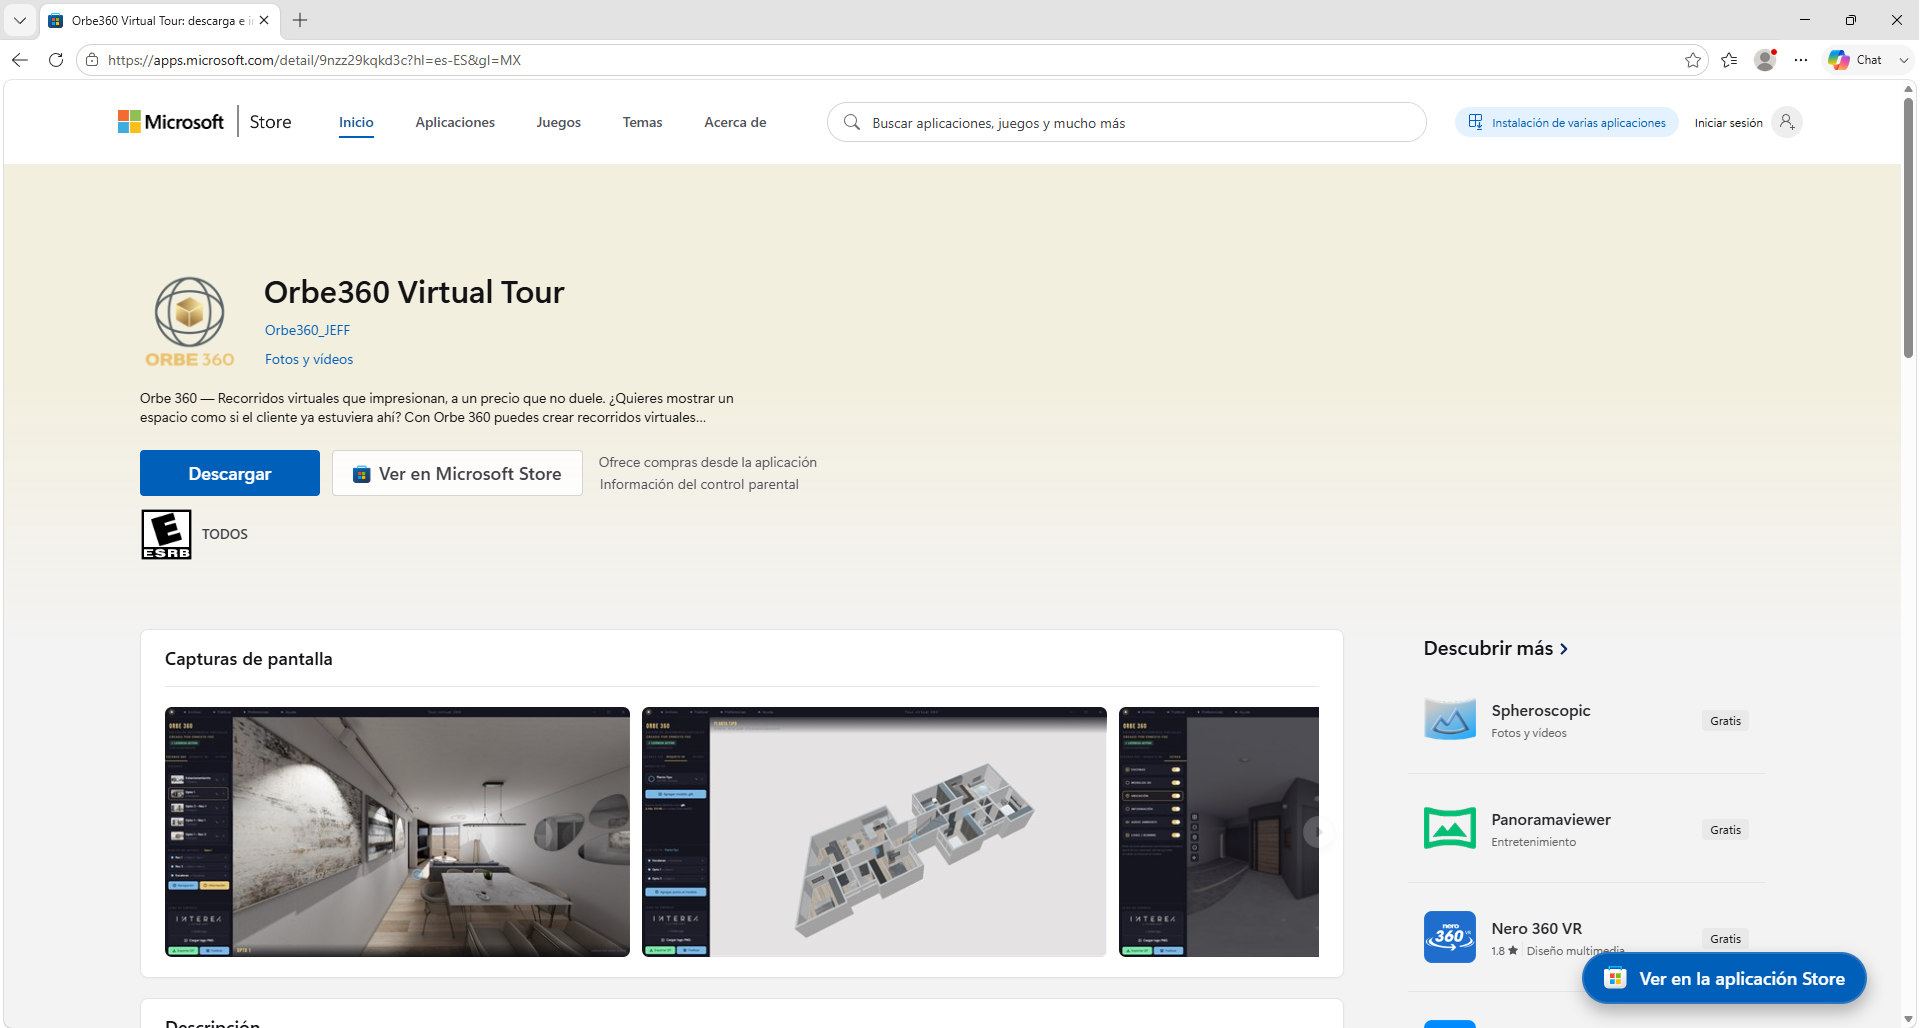Close the Orbe360 Virtual Tour tab

coord(264,20)
